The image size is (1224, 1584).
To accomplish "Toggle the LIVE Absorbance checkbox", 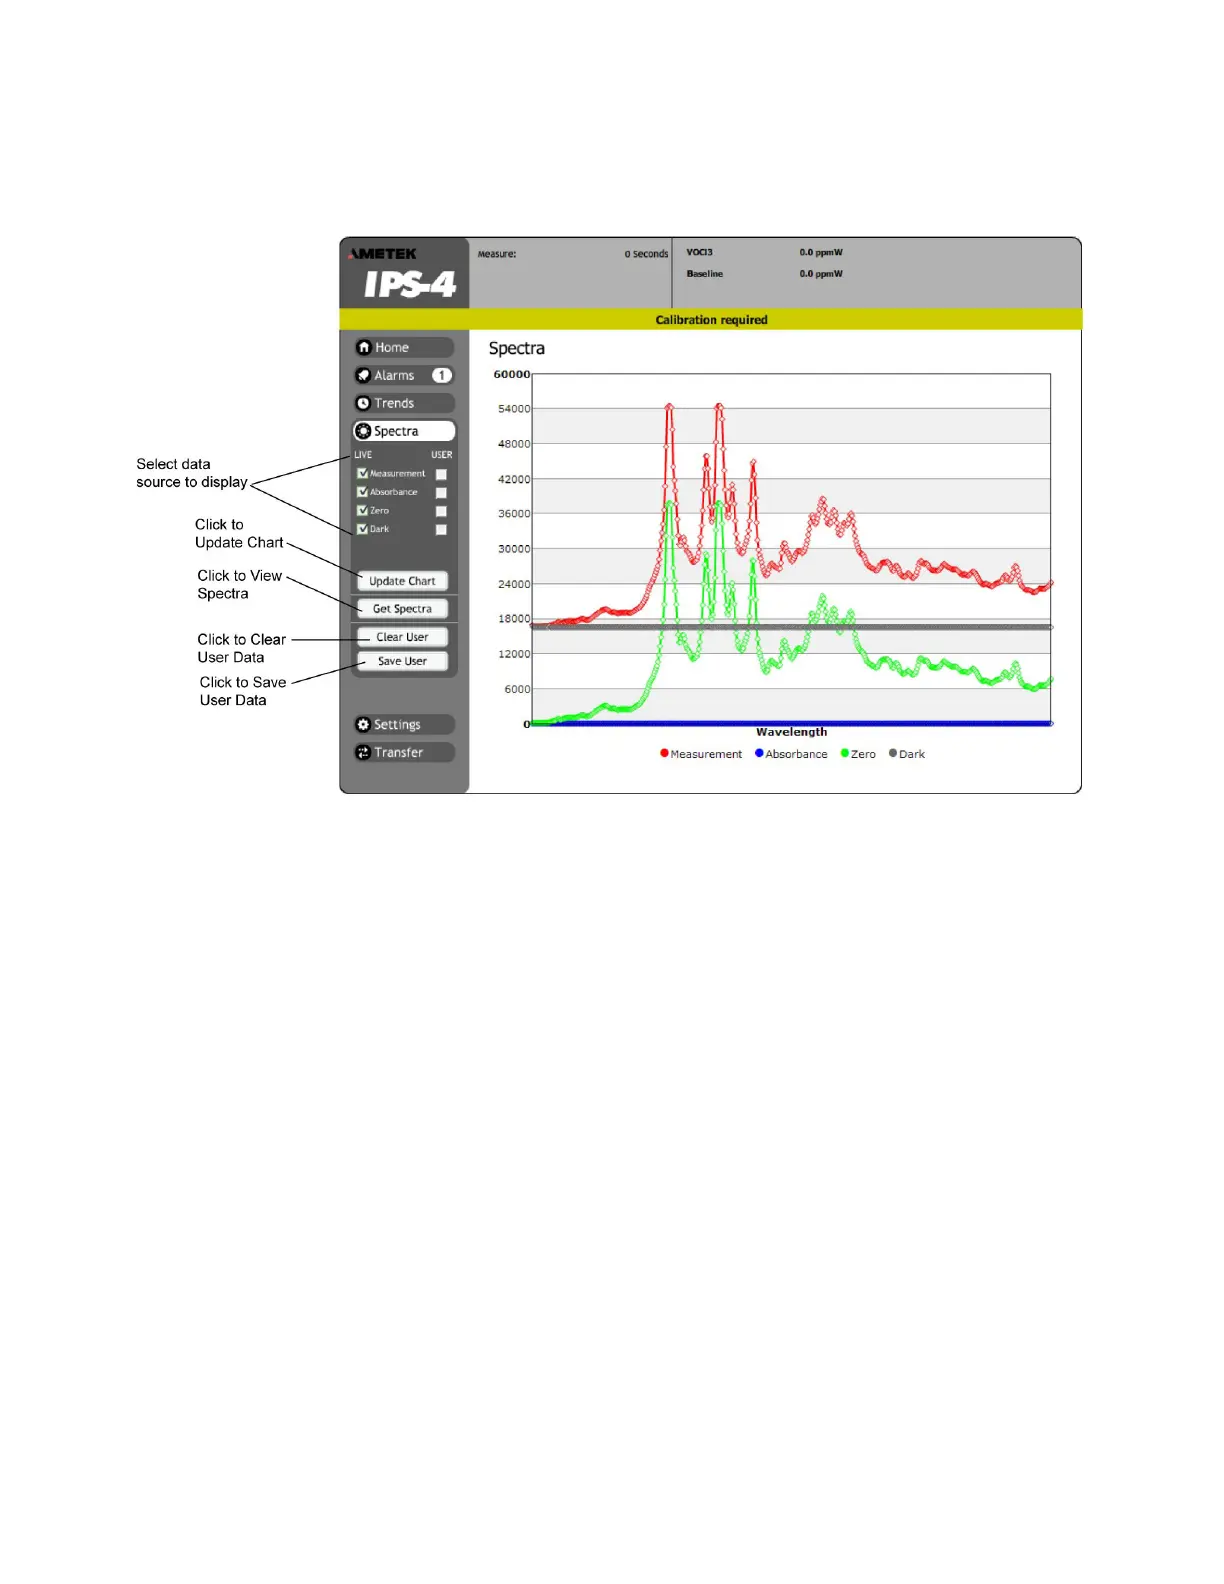I will point(362,492).
